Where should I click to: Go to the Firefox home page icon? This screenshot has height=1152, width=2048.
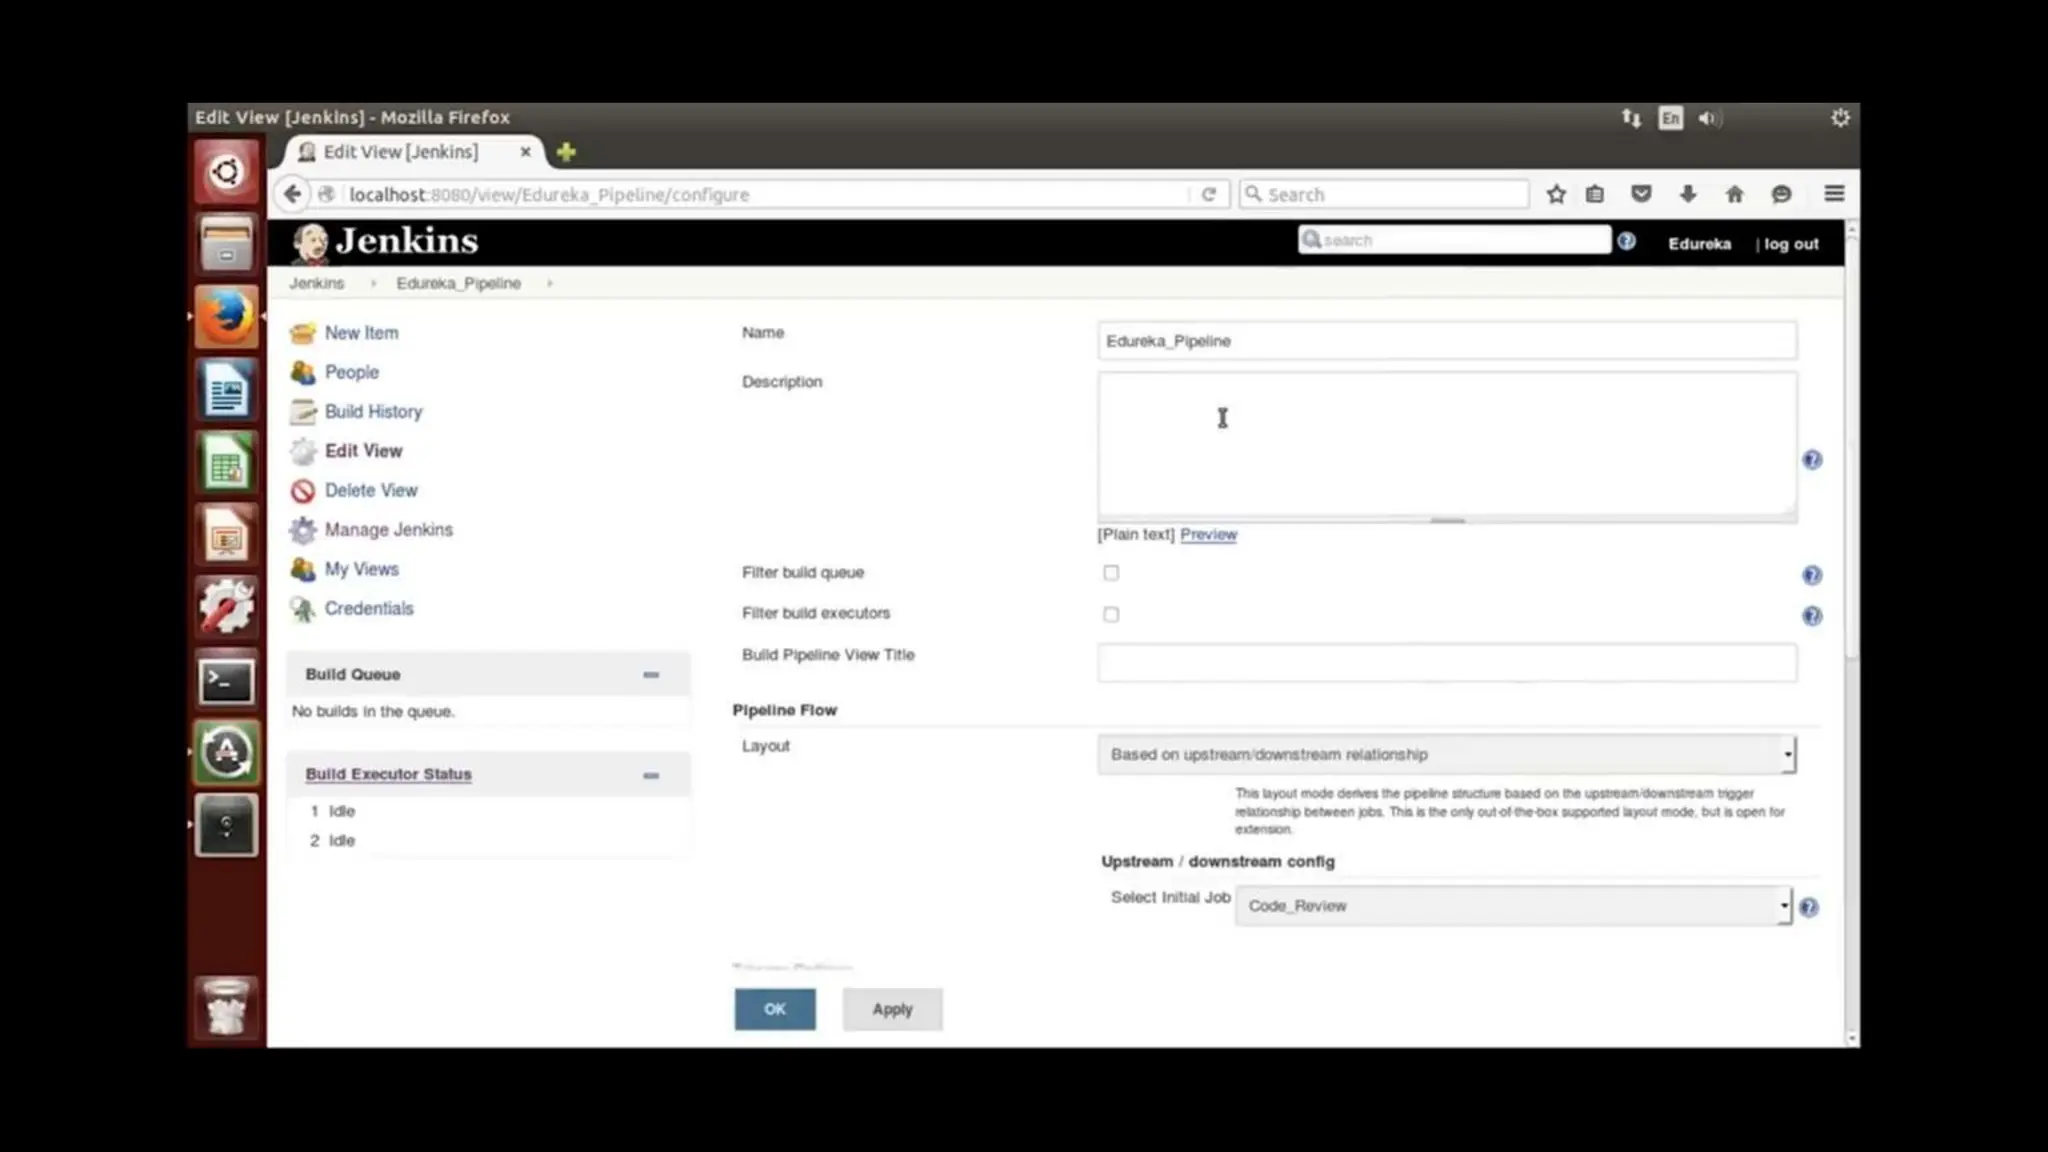1735,194
